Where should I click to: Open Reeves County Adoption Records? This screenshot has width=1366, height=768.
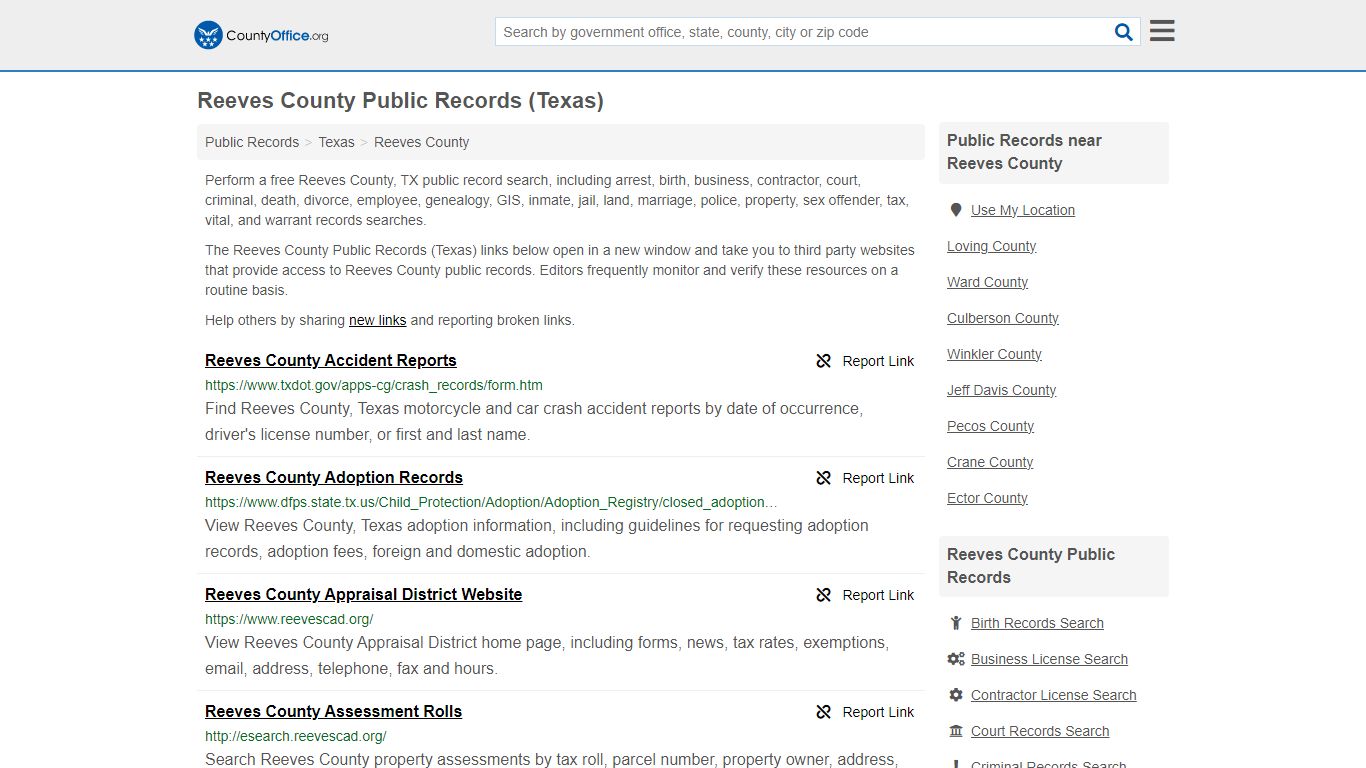coord(334,478)
